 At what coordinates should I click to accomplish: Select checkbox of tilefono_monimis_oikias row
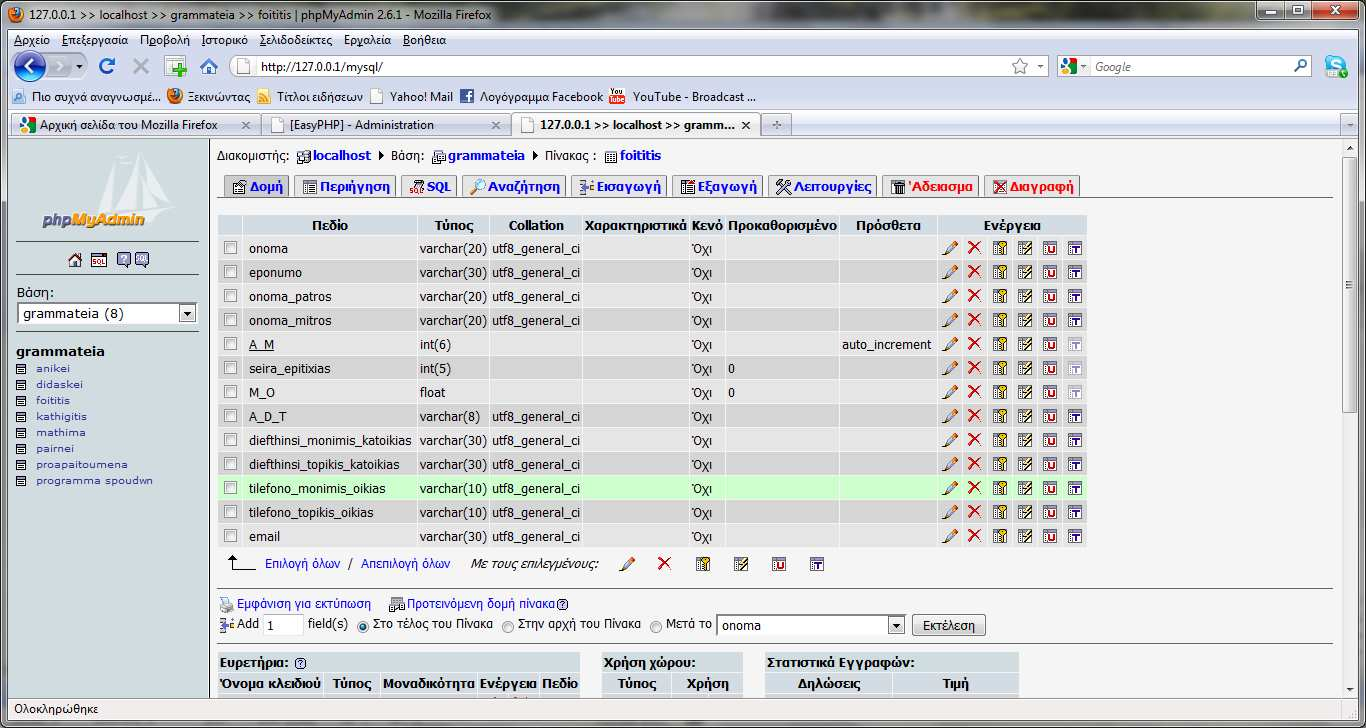tap(231, 488)
